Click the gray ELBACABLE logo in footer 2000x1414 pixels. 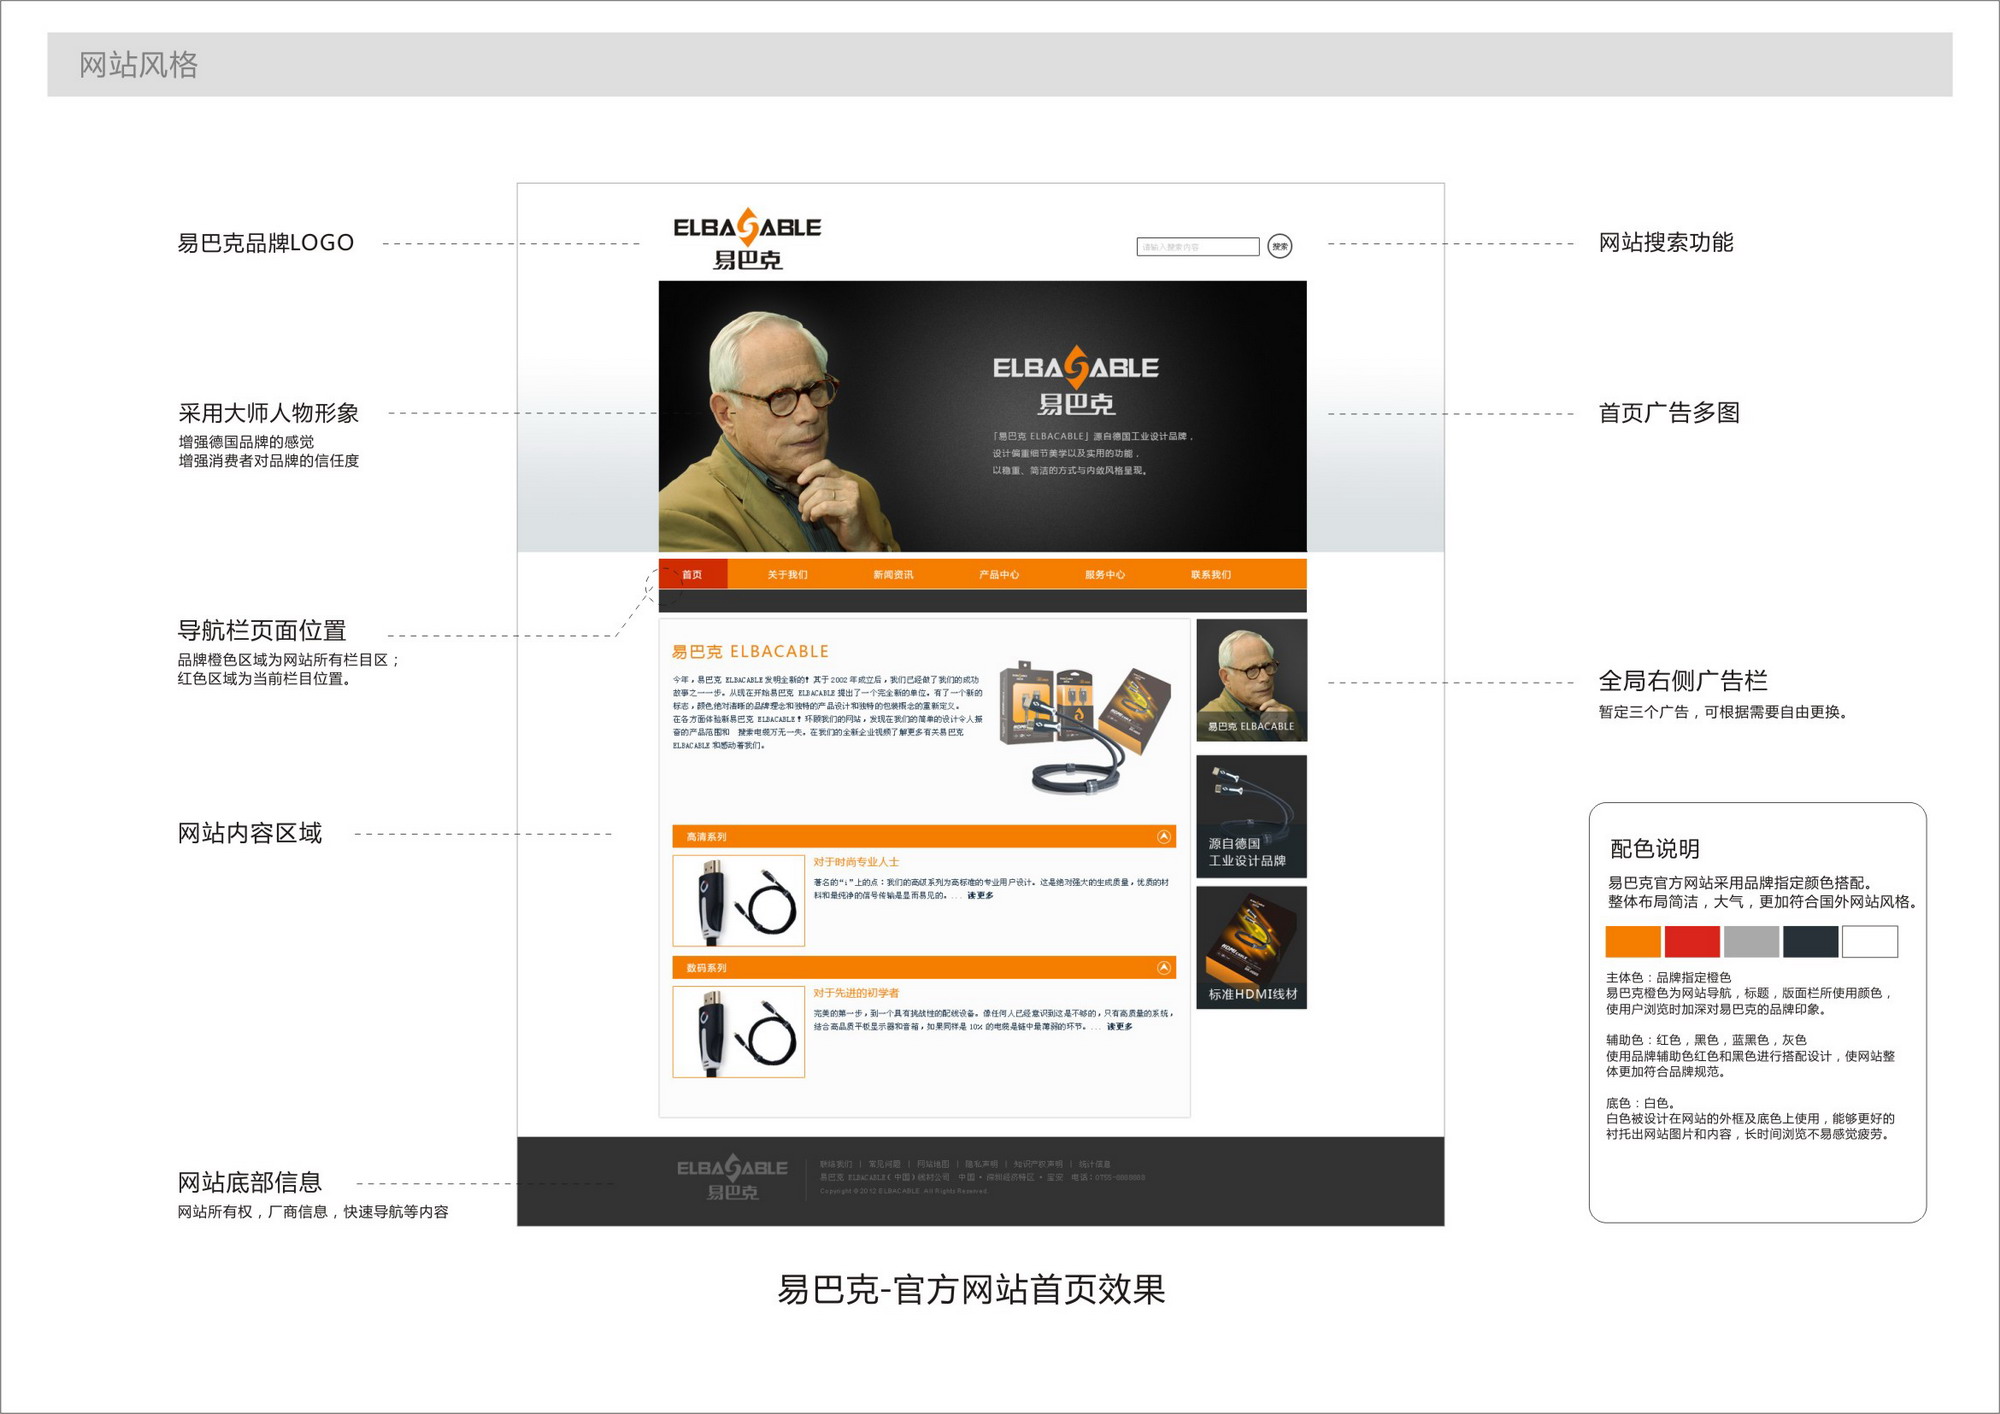pos(732,1178)
